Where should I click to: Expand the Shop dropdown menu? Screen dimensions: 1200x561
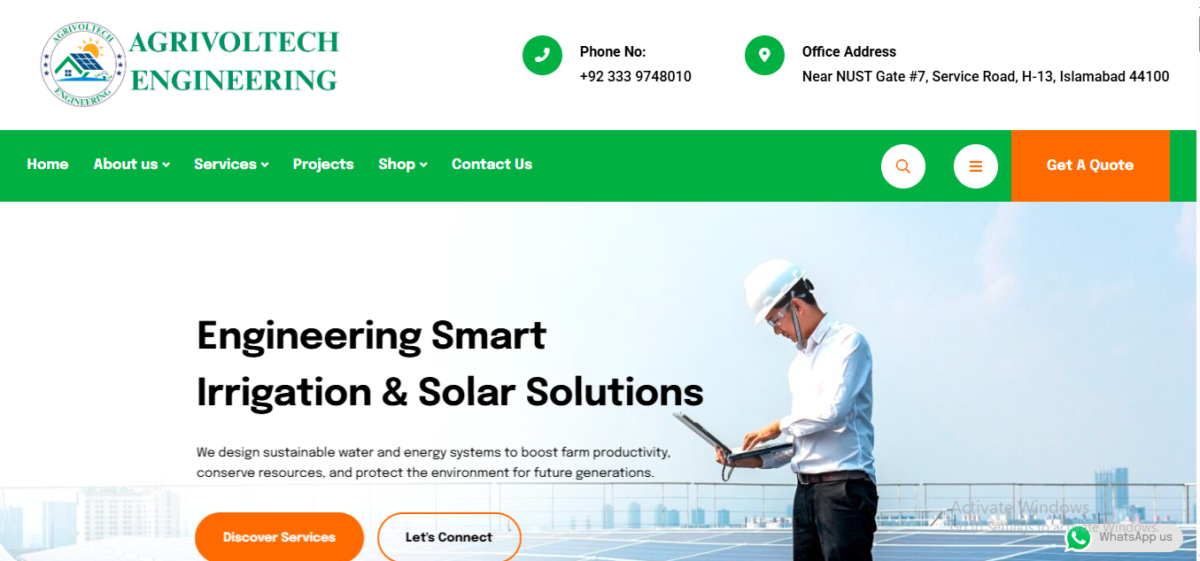(402, 164)
